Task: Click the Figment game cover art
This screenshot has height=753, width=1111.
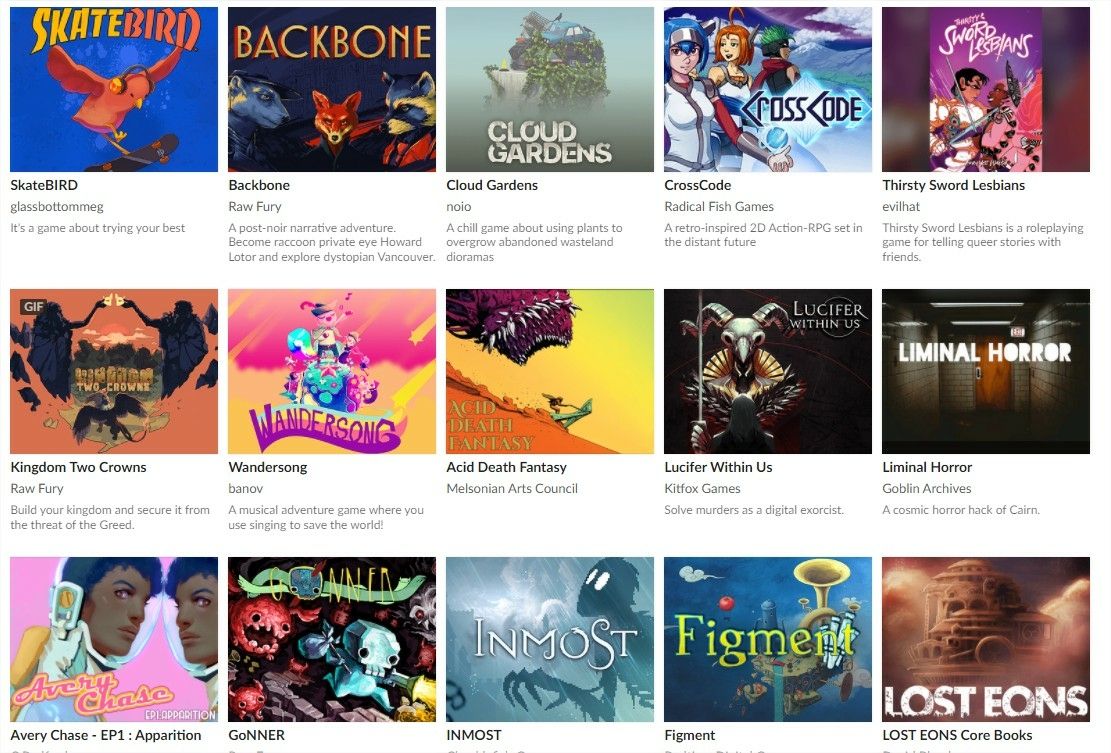Action: [768, 639]
